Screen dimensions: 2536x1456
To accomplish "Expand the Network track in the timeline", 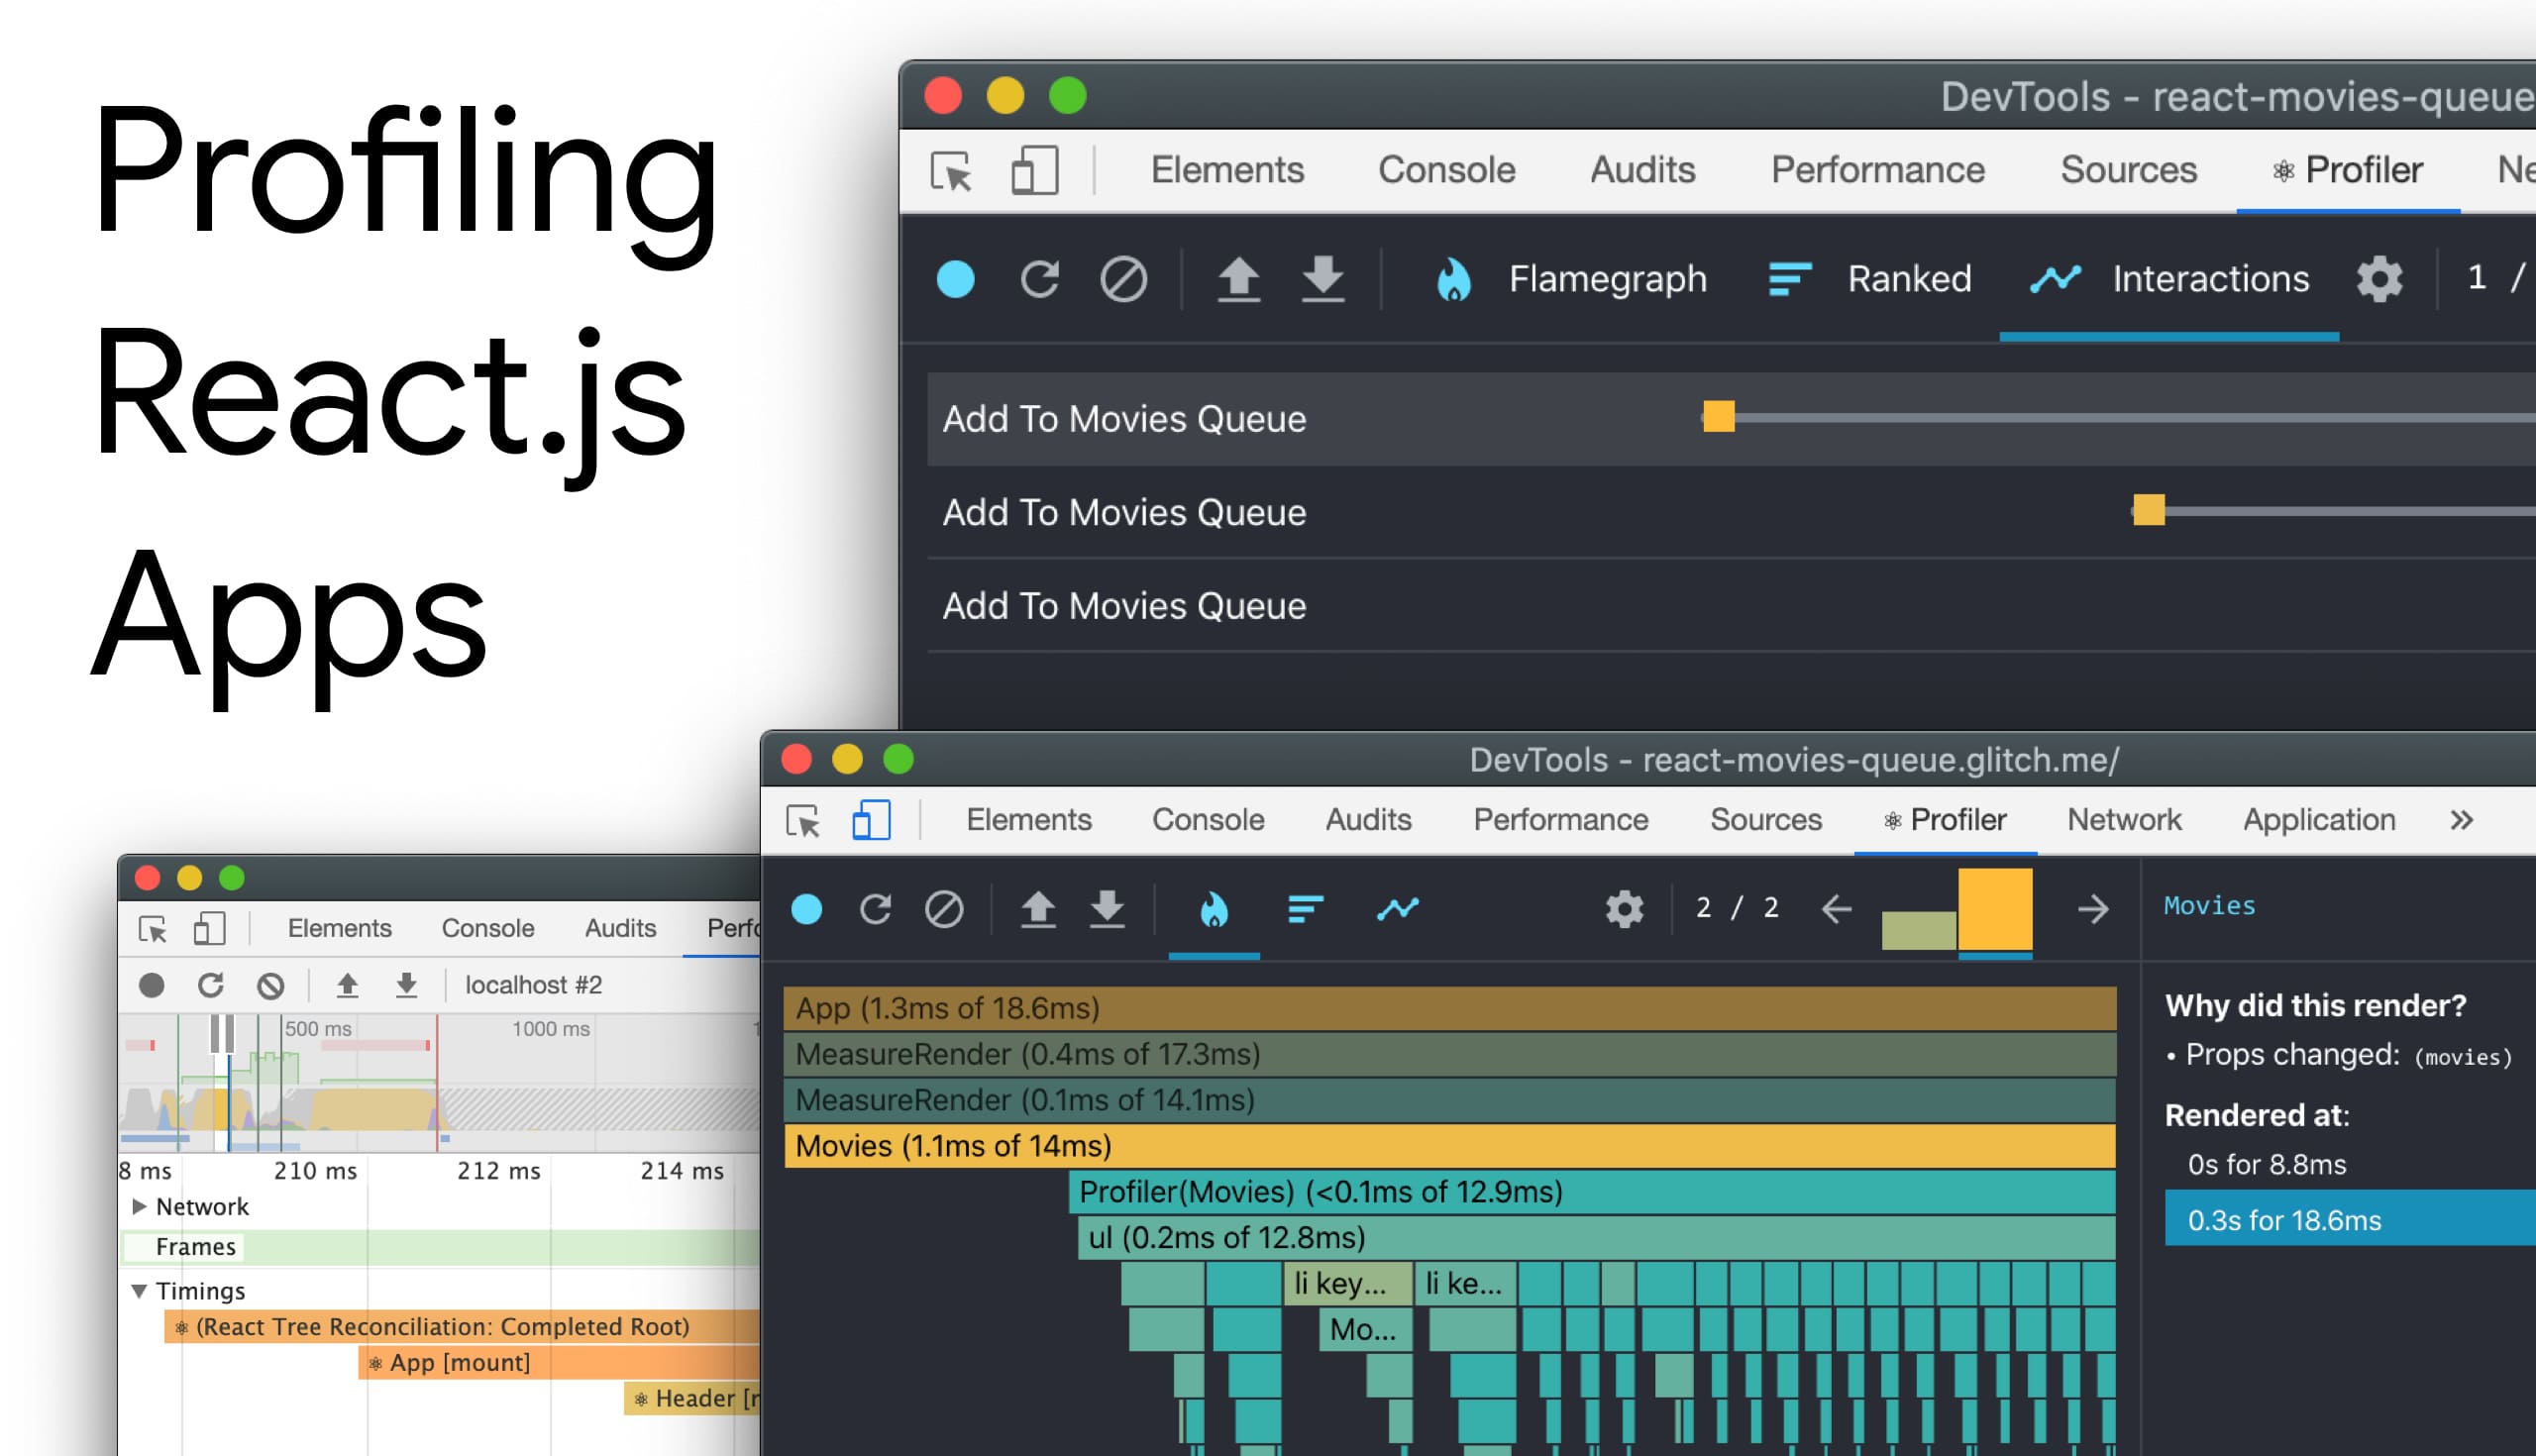I will [139, 1206].
